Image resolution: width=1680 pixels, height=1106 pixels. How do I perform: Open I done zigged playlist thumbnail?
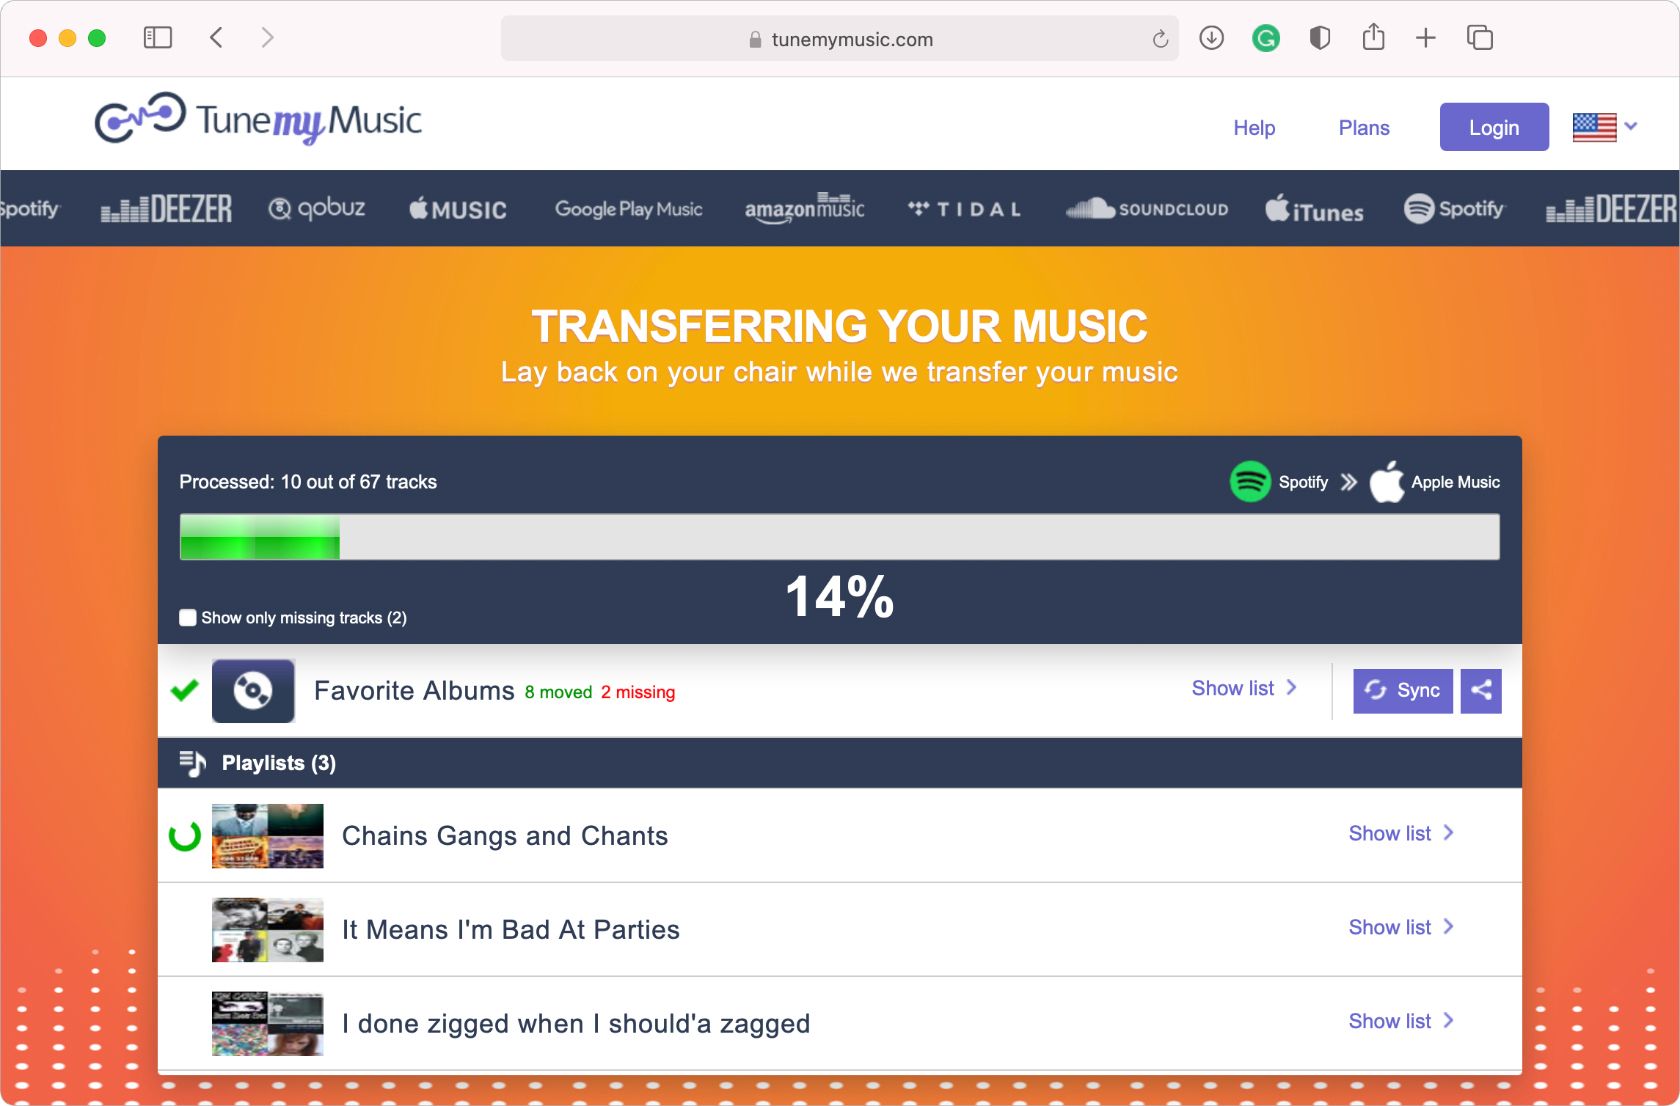point(268,1024)
